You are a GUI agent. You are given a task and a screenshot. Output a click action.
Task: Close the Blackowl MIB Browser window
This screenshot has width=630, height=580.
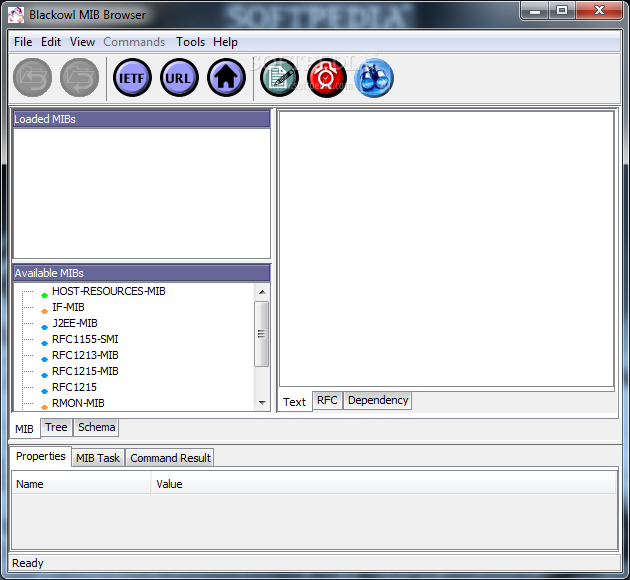599,10
